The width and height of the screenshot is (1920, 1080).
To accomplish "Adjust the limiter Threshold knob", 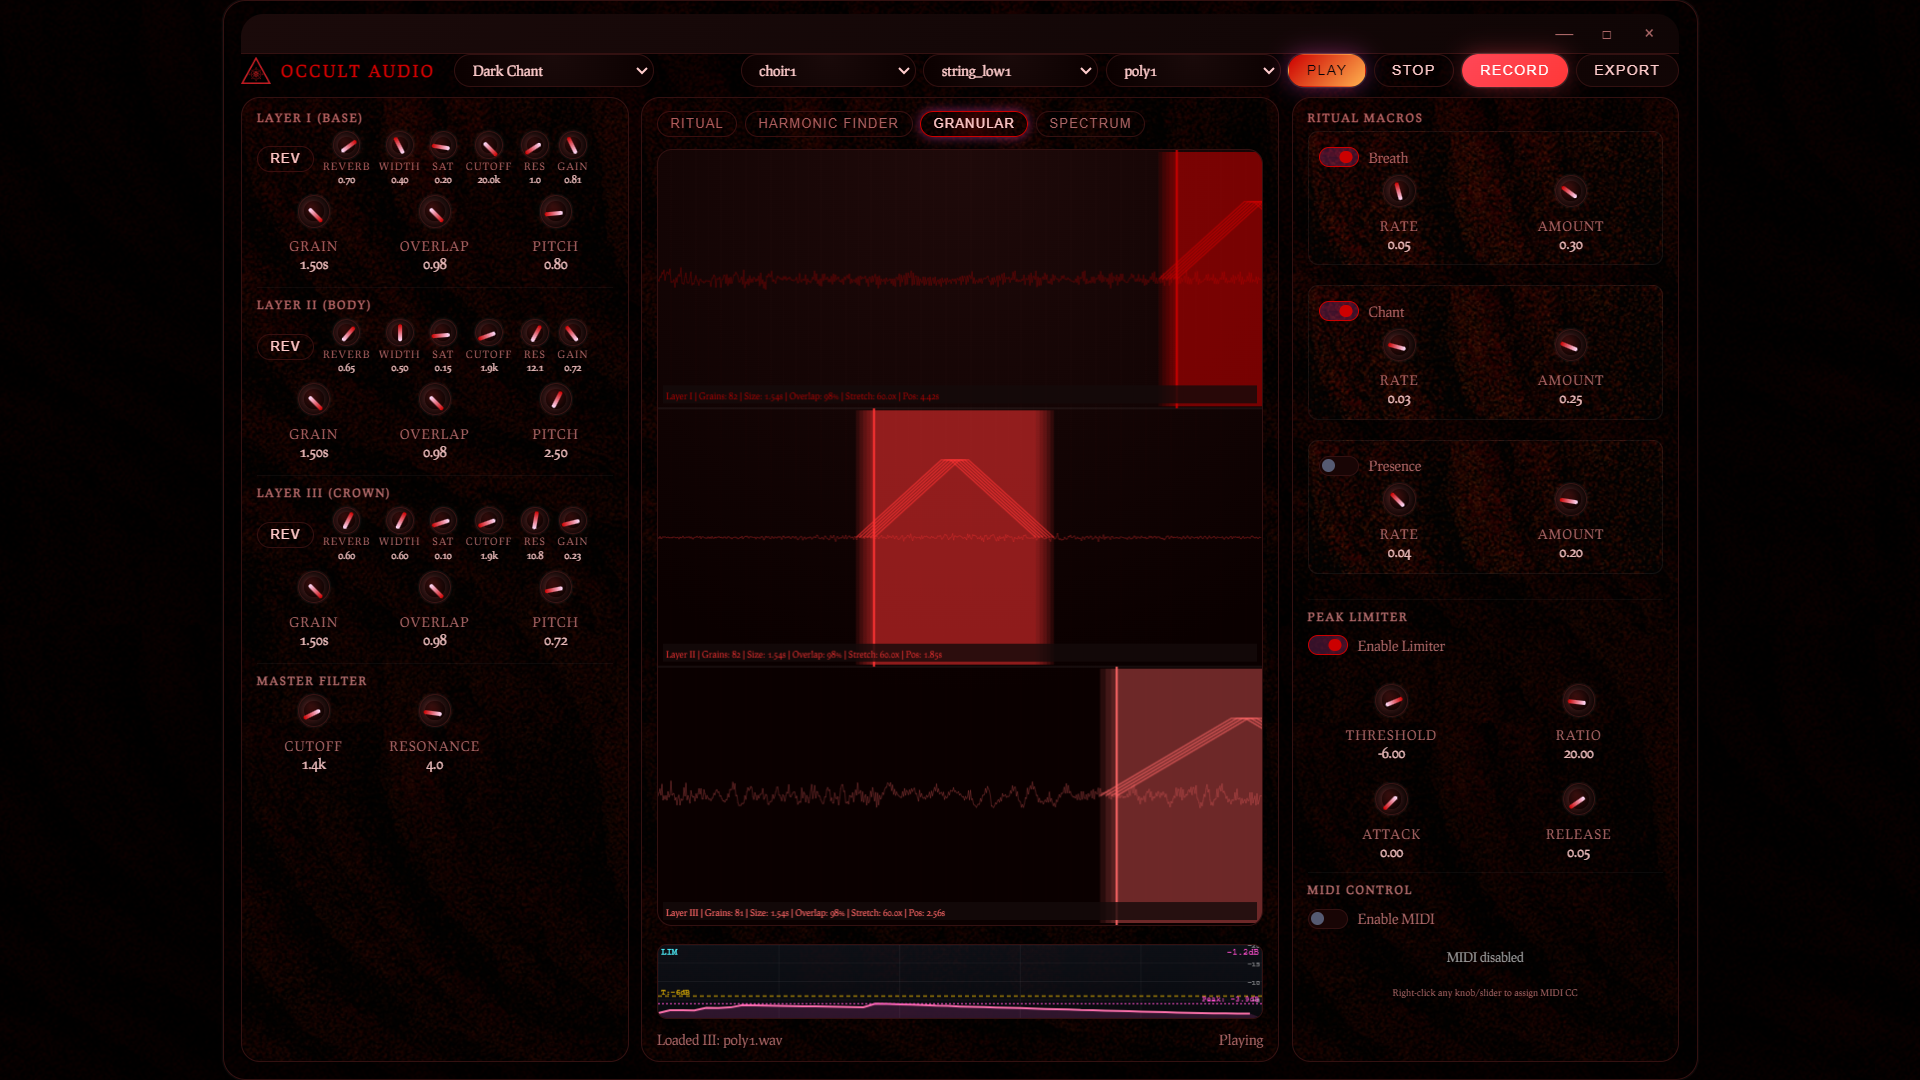I will coord(1392,700).
